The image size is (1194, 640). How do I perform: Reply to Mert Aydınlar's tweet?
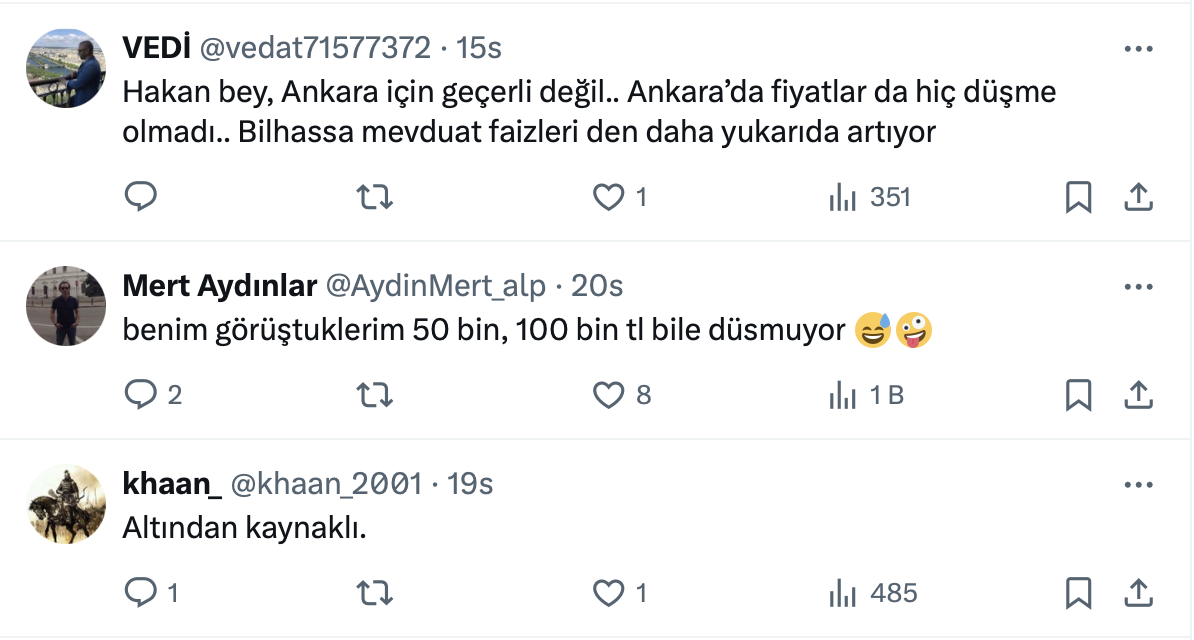141,395
